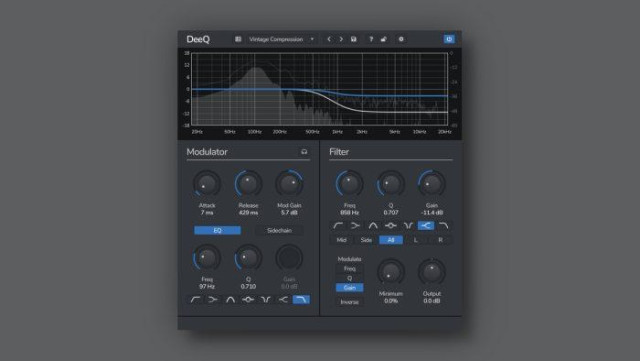Toggle the Modulator headphone listen icon
The width and height of the screenshot is (640, 361).
[x=304, y=152]
